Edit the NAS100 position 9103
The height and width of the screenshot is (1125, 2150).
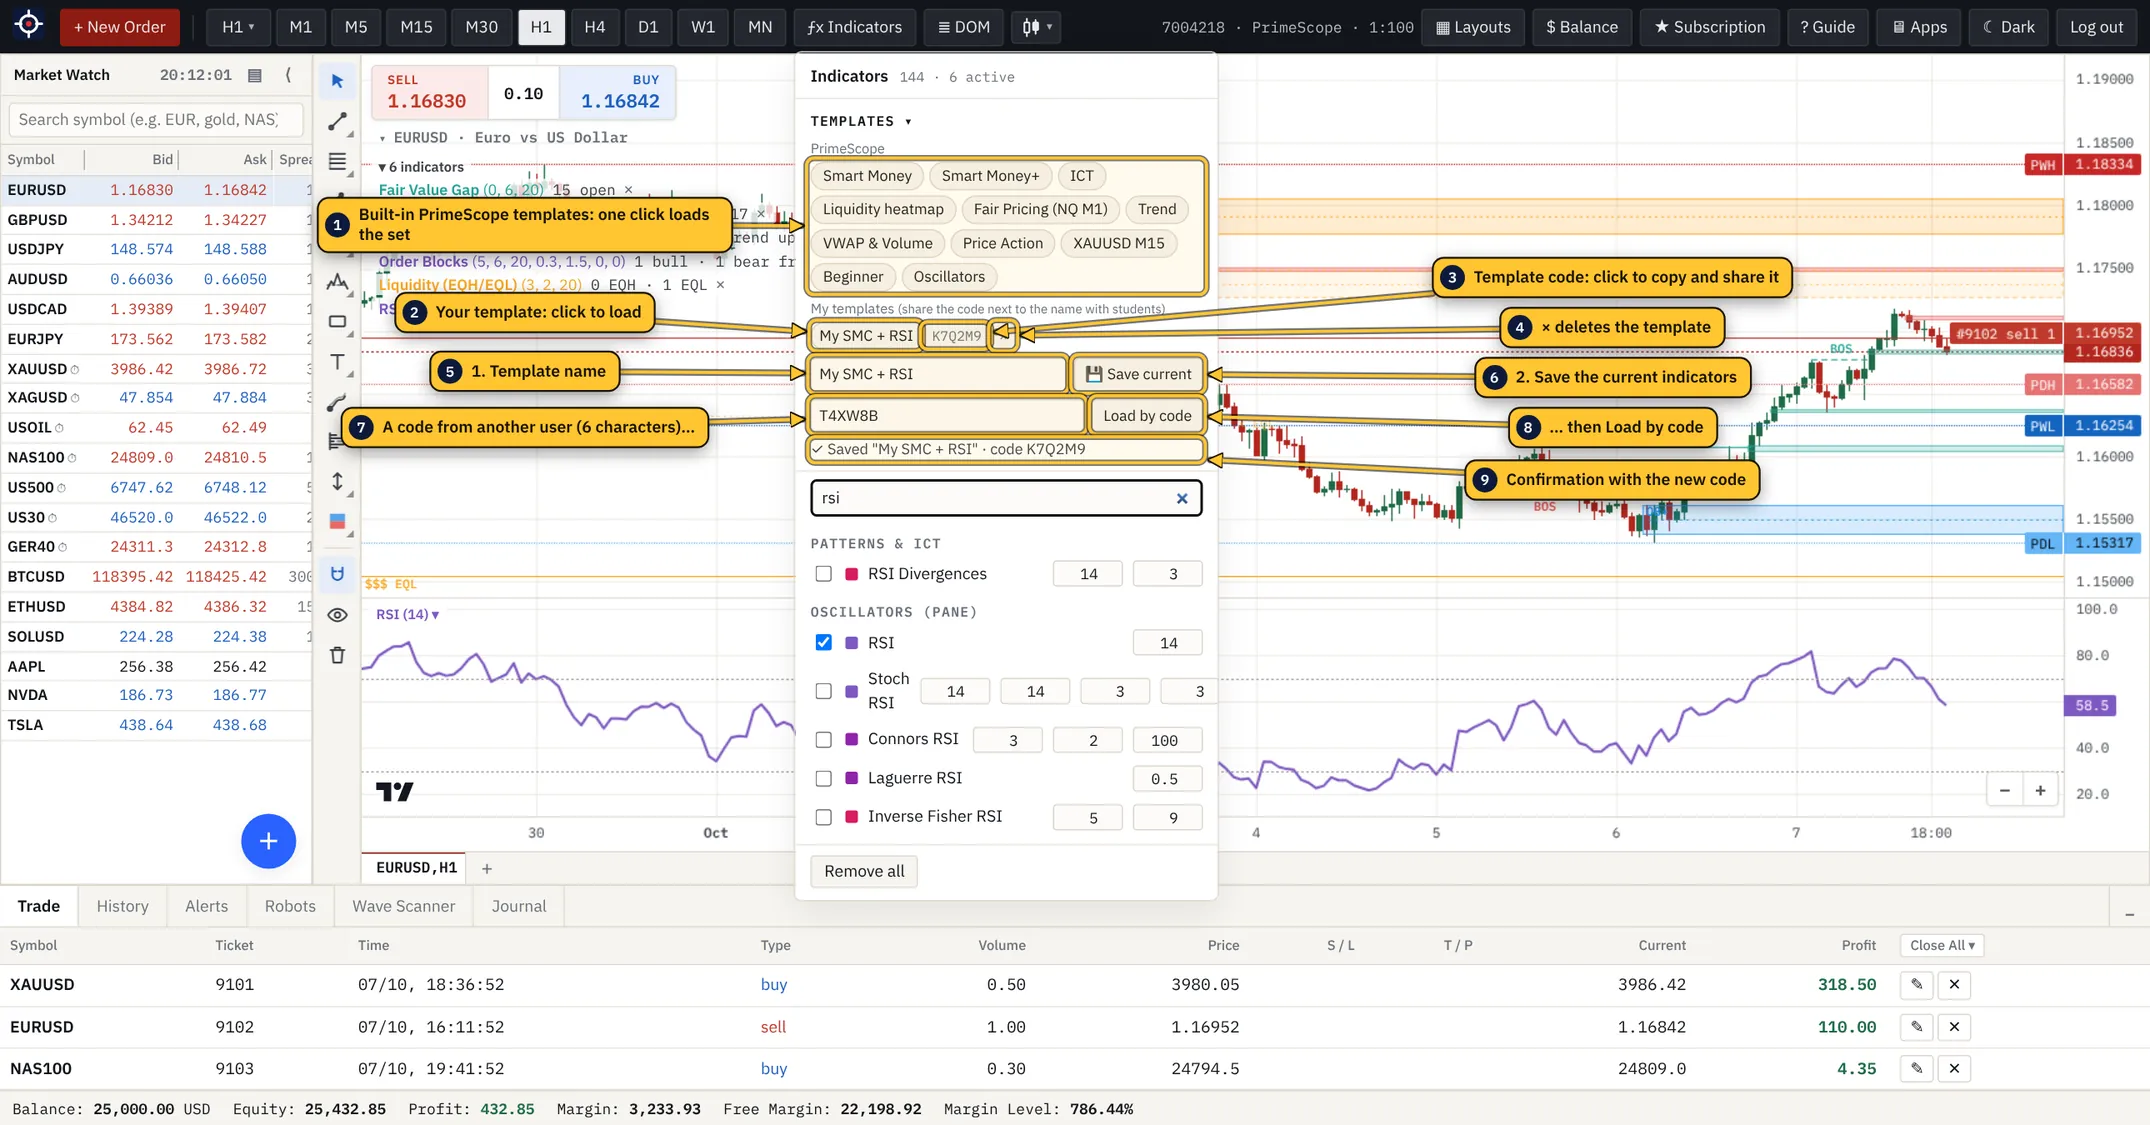[x=1916, y=1068]
